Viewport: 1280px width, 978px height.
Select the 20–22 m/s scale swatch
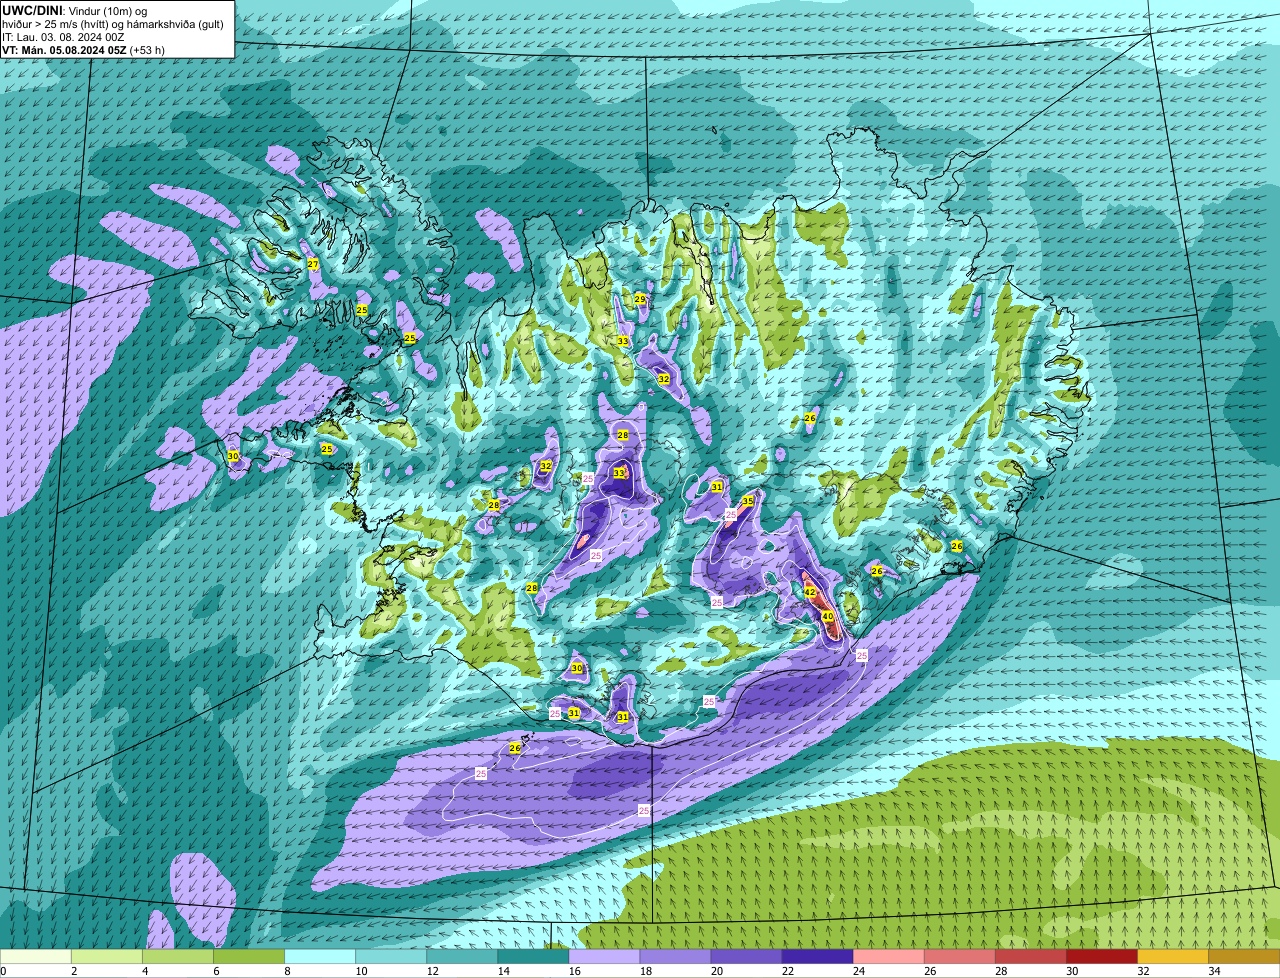pyautogui.click(x=746, y=956)
